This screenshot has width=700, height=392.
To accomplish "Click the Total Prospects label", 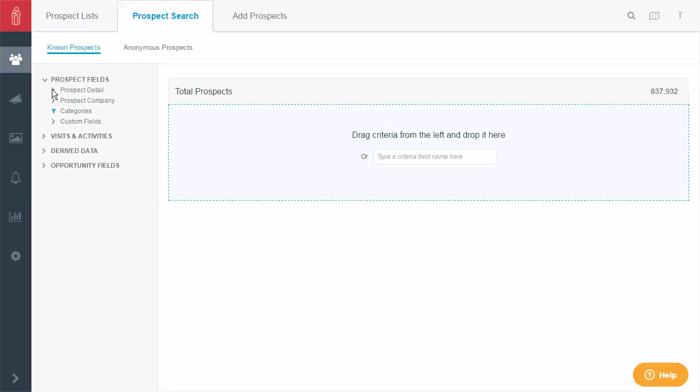I will pyautogui.click(x=204, y=92).
